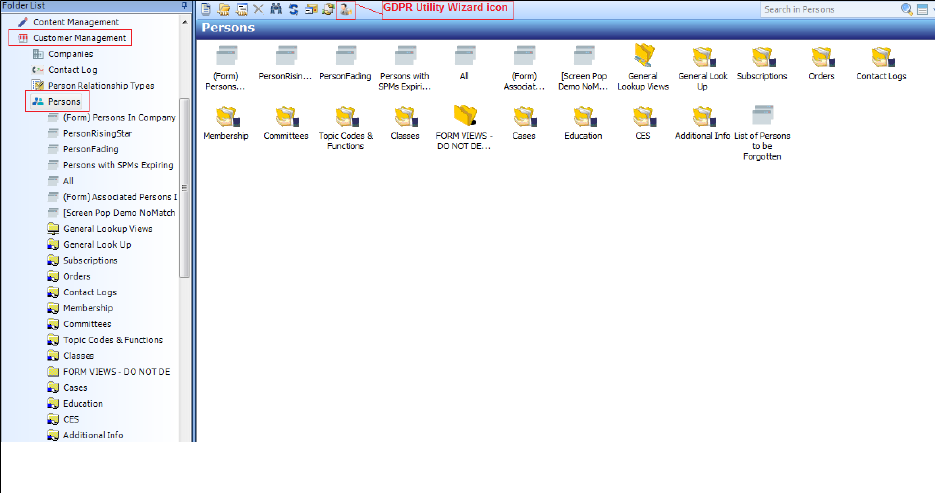Select Person Relationship Types in tree
This screenshot has width=935, height=493.
point(101,85)
